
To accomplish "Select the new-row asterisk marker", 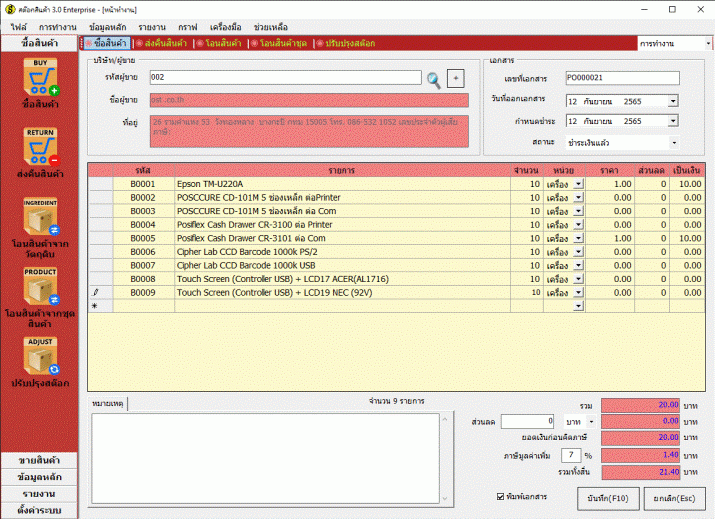I will [95, 306].
